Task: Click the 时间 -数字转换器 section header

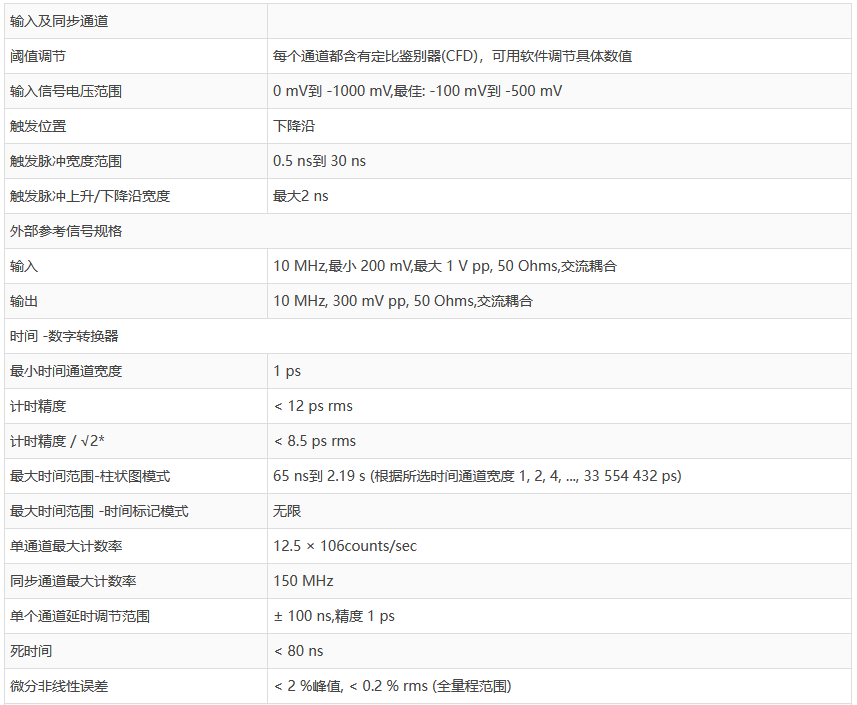Action: [x=64, y=336]
